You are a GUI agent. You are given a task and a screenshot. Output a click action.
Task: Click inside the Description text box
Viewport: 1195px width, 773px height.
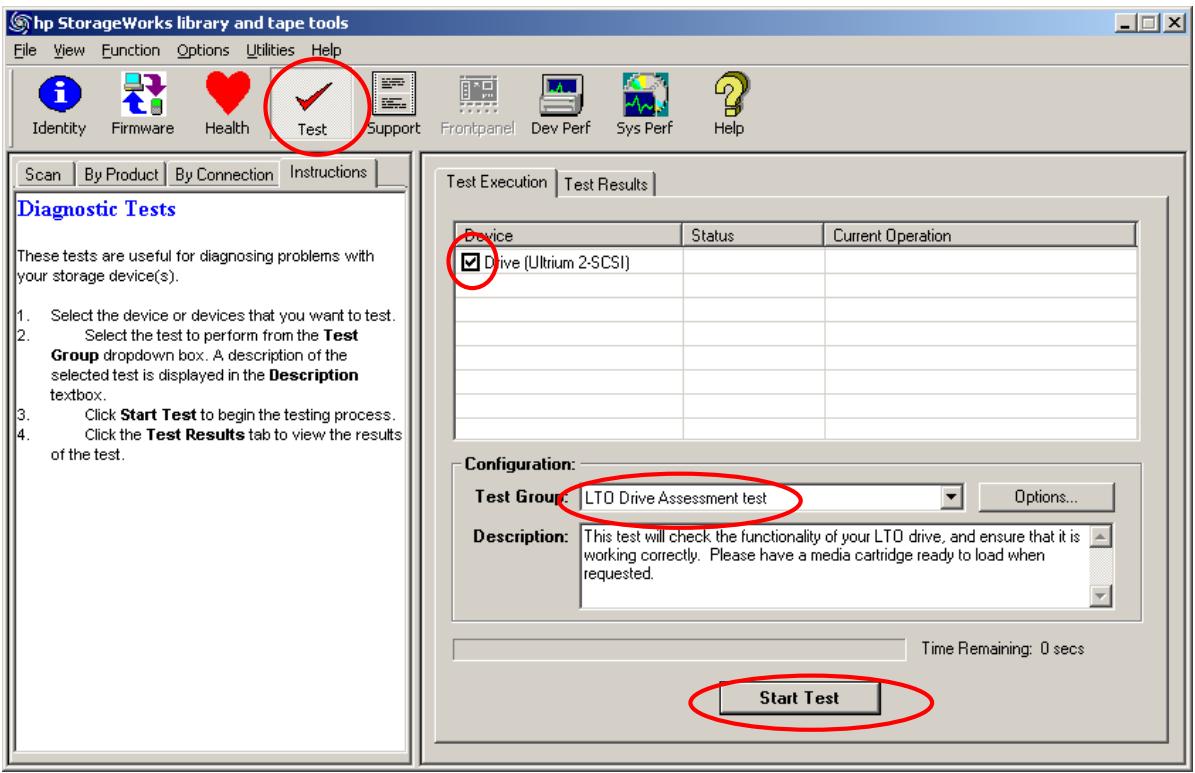pyautogui.click(x=835, y=566)
